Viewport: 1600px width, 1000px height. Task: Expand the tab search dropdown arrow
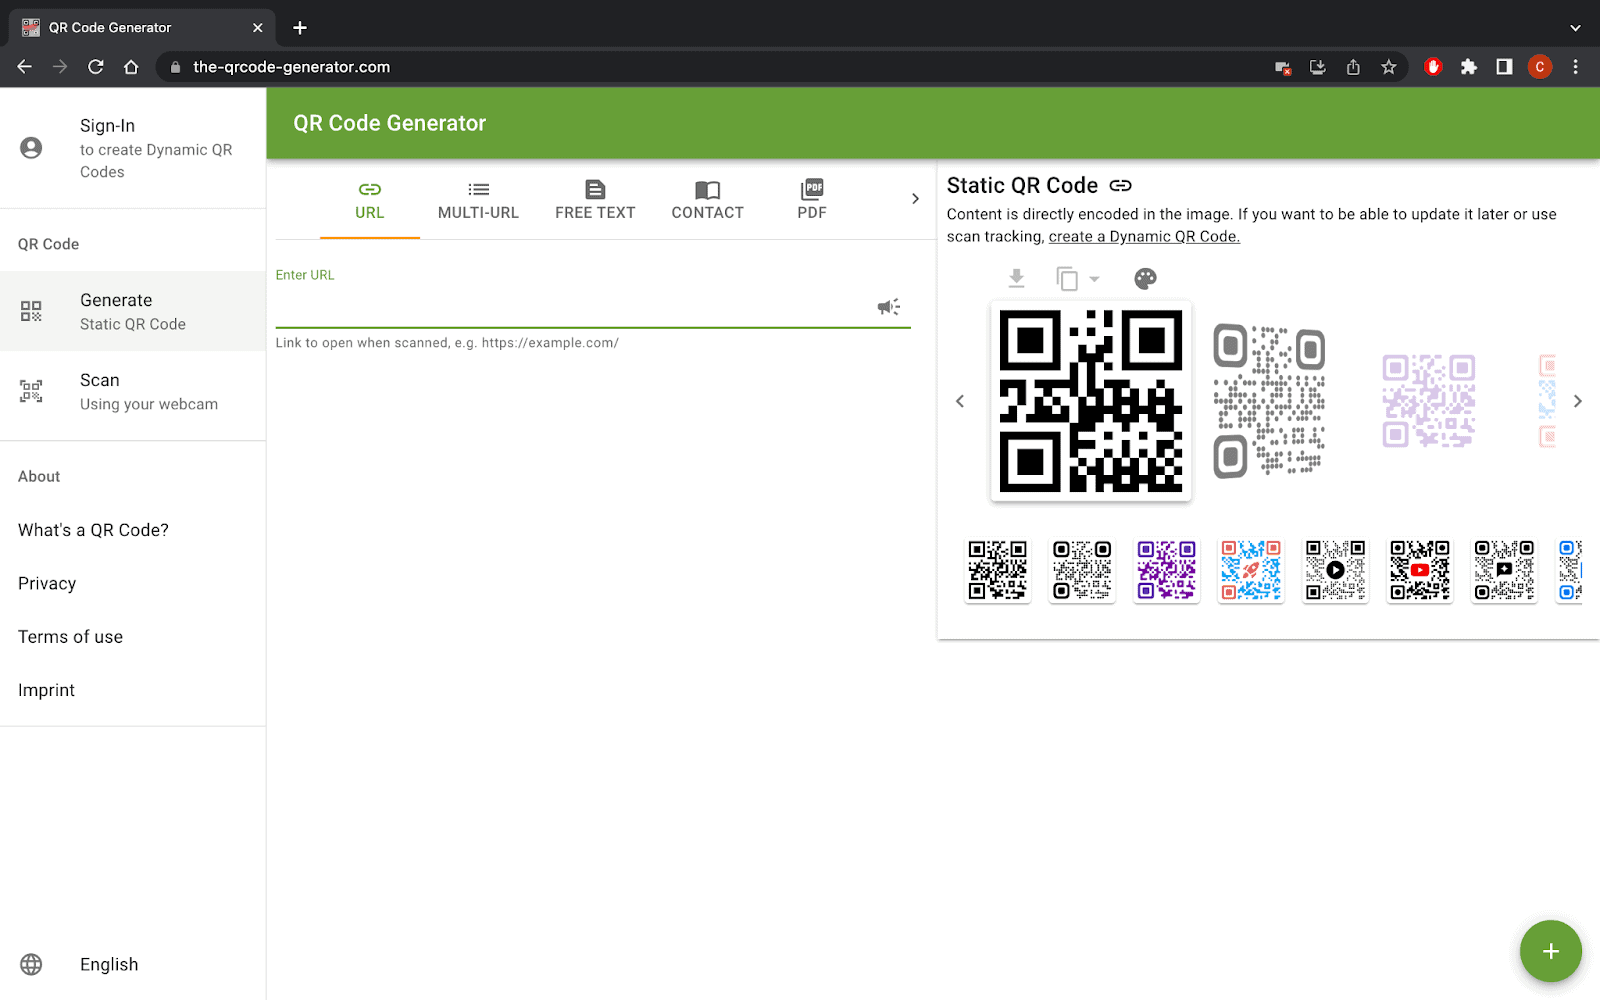click(1575, 28)
